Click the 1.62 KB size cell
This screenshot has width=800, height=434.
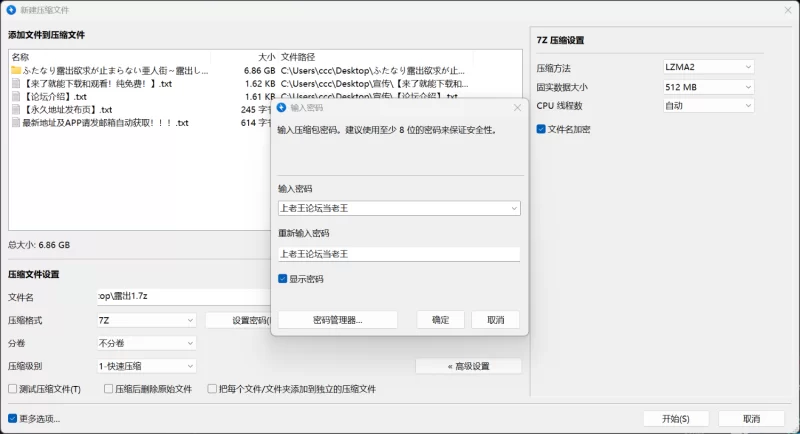coord(260,84)
